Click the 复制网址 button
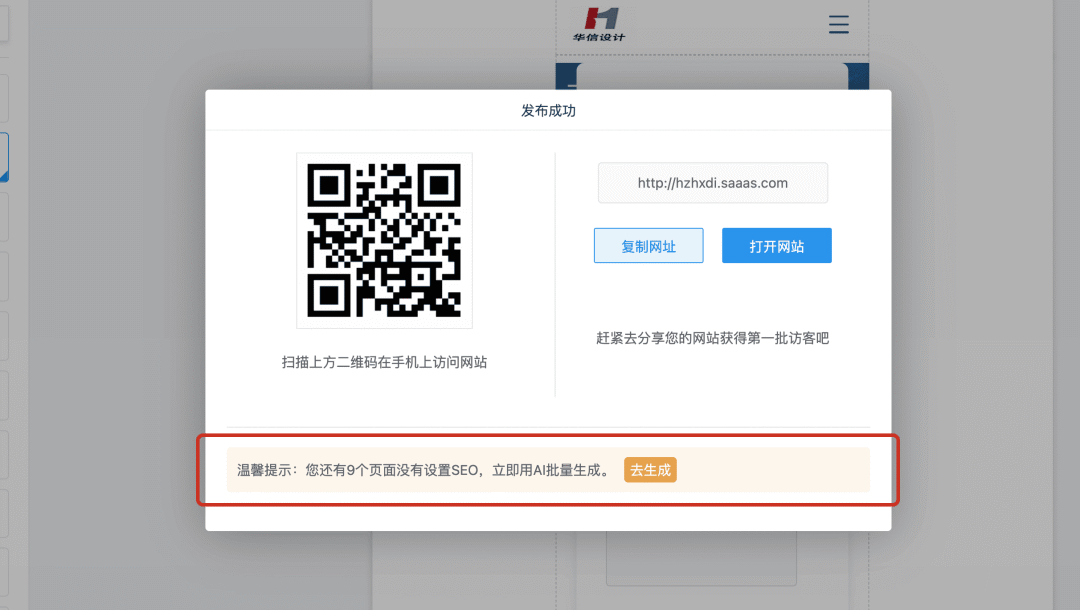The height and width of the screenshot is (610, 1080). pyautogui.click(x=648, y=246)
